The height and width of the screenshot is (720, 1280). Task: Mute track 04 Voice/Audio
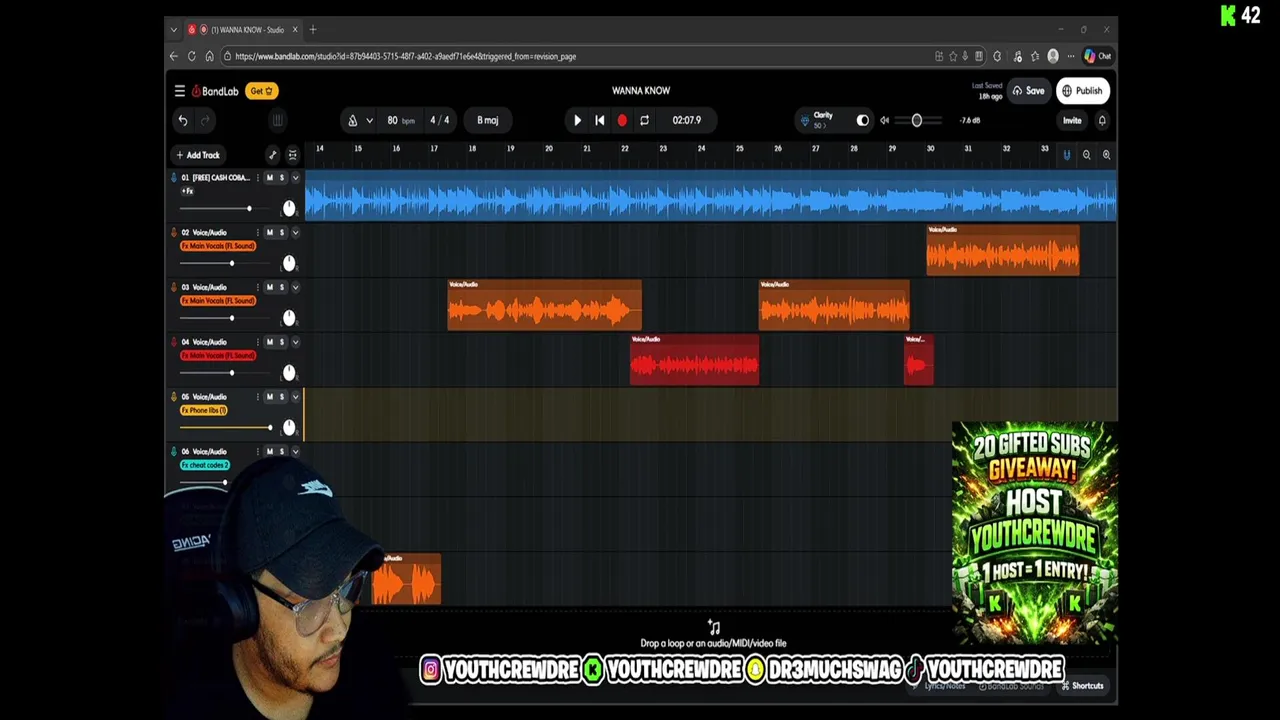pos(269,342)
